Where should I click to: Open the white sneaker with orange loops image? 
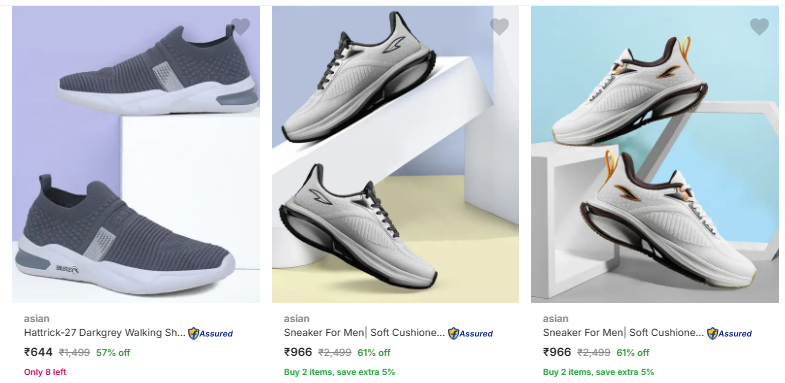[x=655, y=154]
